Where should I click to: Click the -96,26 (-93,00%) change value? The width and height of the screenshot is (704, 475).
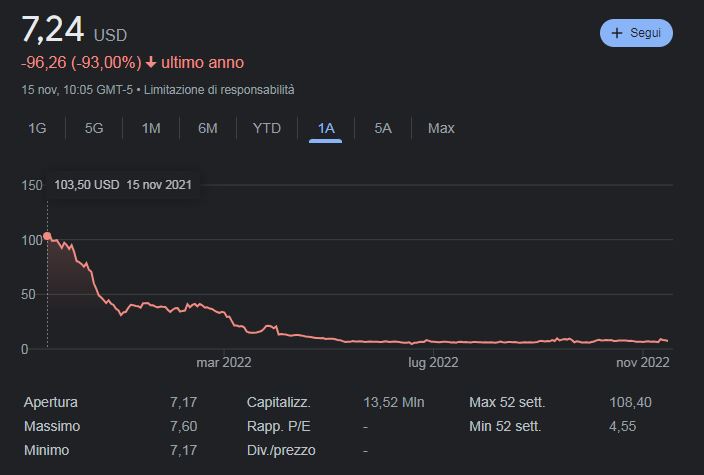[81, 62]
